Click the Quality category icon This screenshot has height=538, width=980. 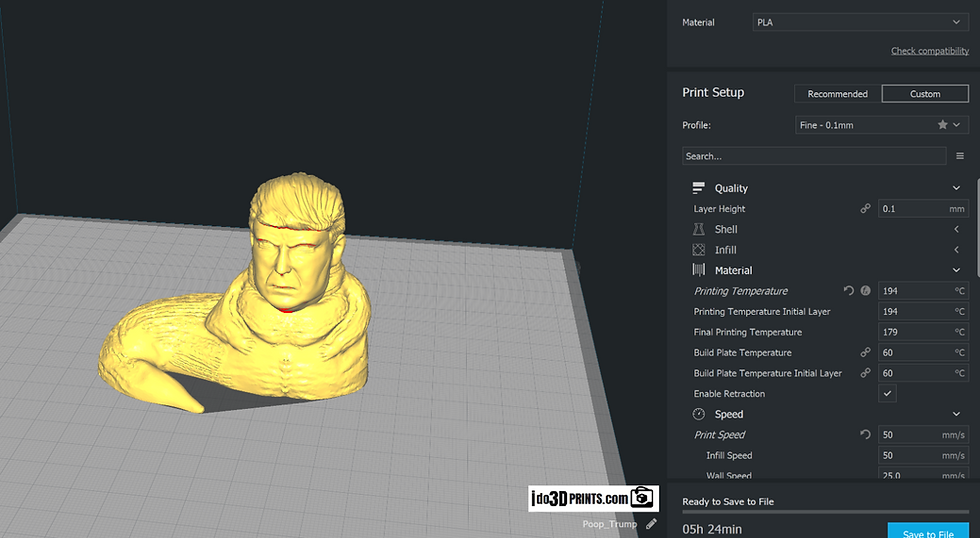[699, 188]
